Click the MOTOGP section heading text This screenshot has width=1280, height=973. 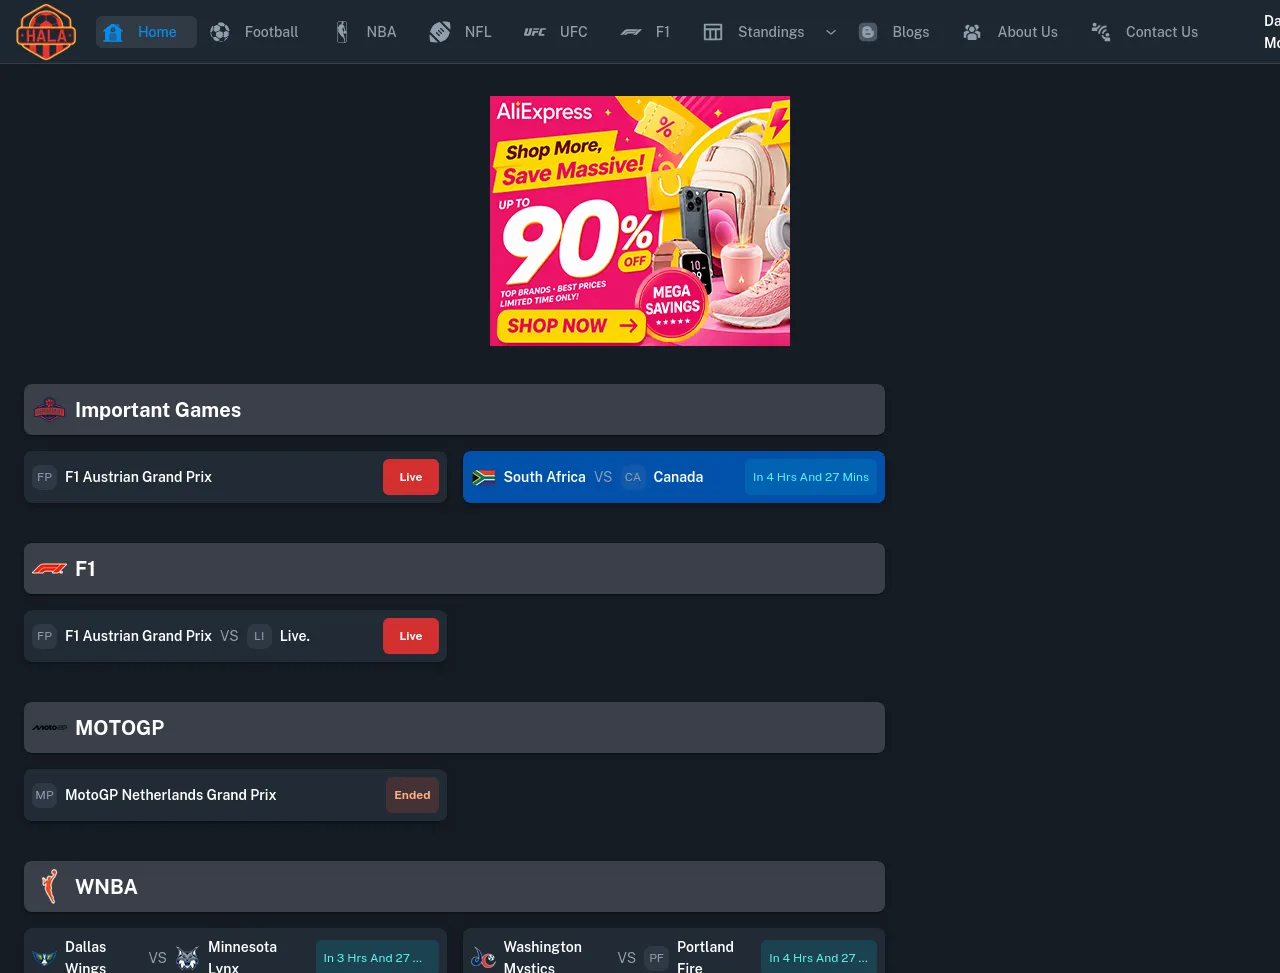pyautogui.click(x=120, y=728)
